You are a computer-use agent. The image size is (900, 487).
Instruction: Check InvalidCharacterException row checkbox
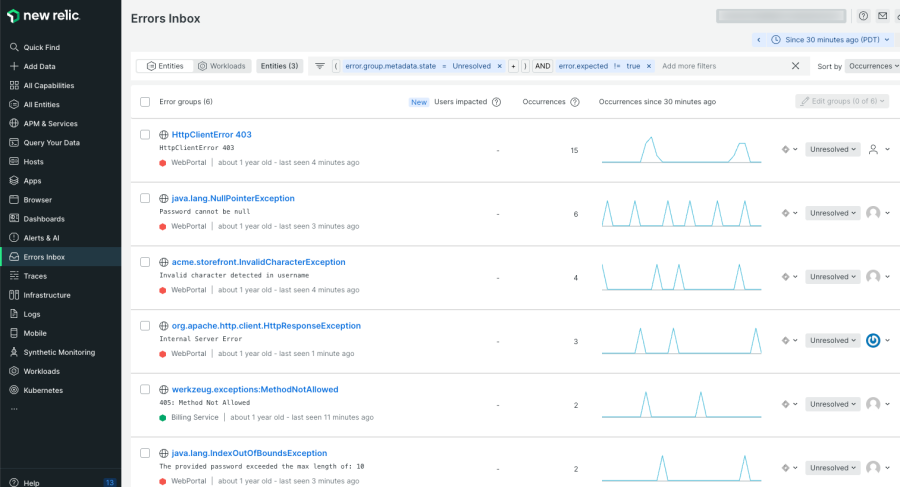point(145,262)
